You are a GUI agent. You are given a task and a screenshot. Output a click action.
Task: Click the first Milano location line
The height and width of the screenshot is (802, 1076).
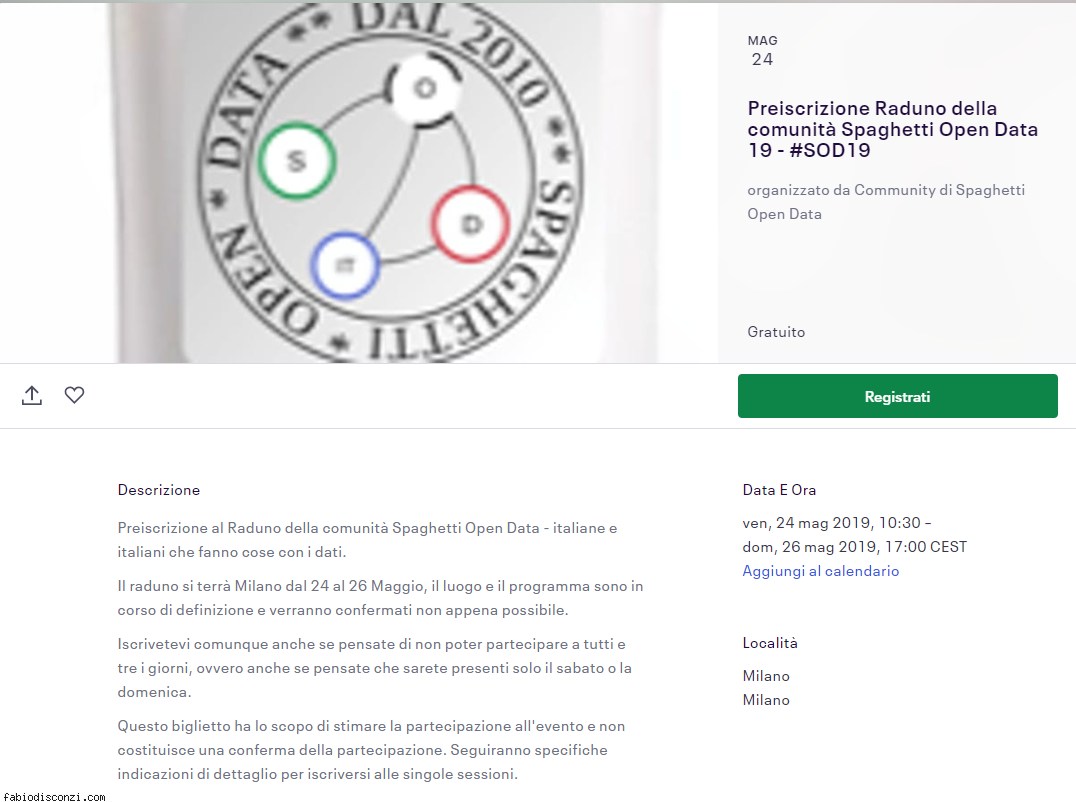[x=766, y=676]
